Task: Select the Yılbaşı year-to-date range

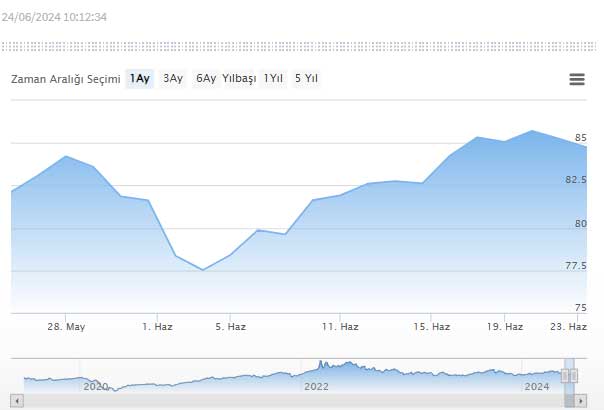Action: (x=239, y=79)
